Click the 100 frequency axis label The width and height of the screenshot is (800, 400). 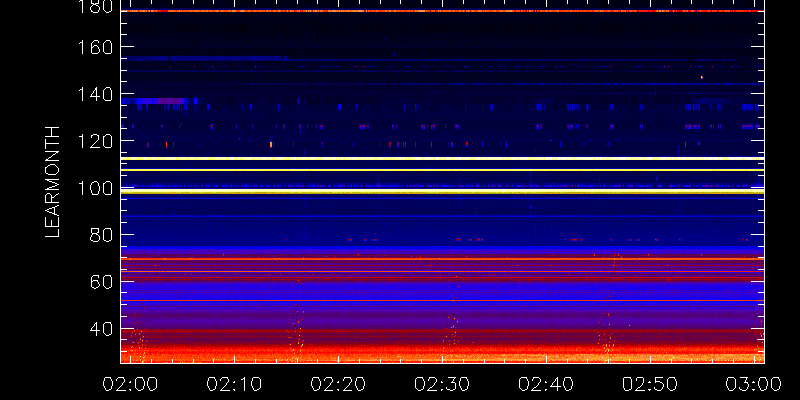pyautogui.click(x=95, y=189)
